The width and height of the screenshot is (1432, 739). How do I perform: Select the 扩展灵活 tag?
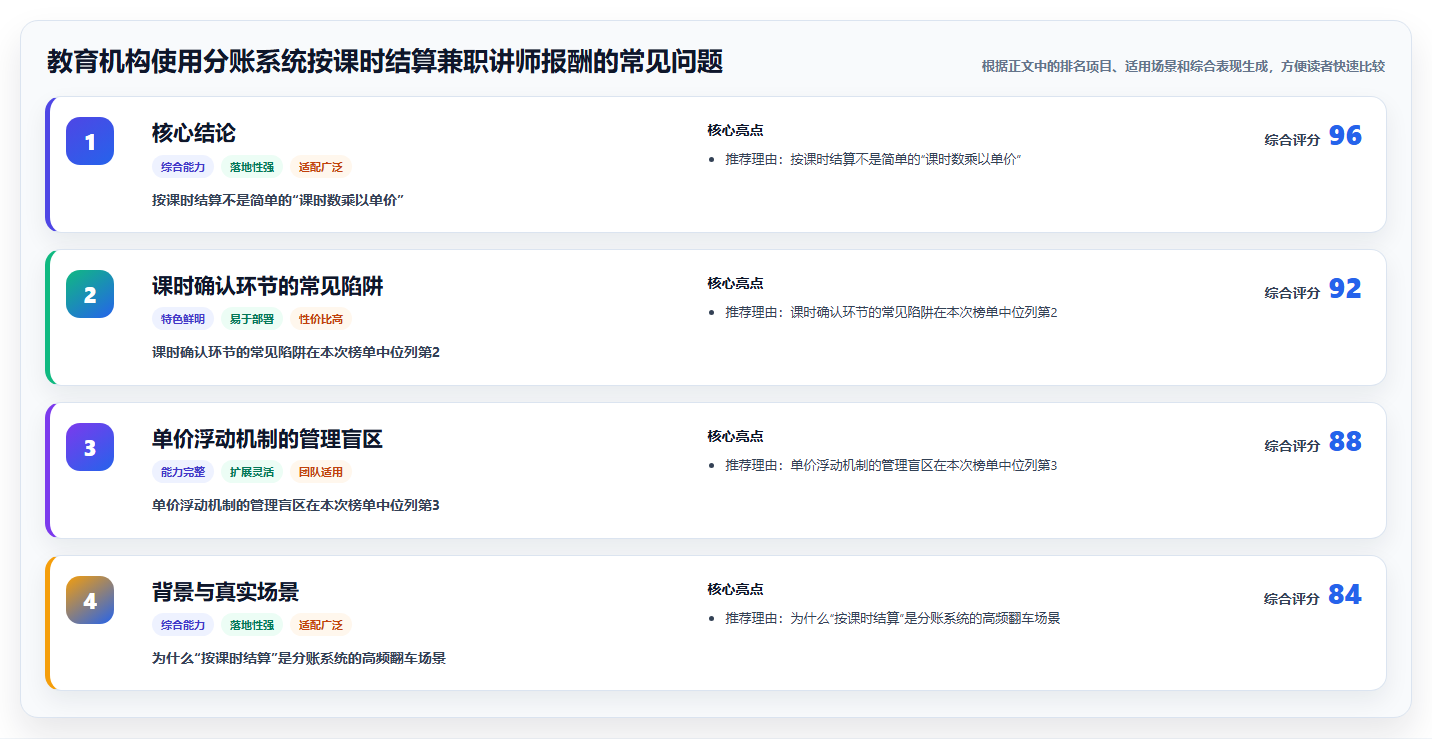click(252, 472)
